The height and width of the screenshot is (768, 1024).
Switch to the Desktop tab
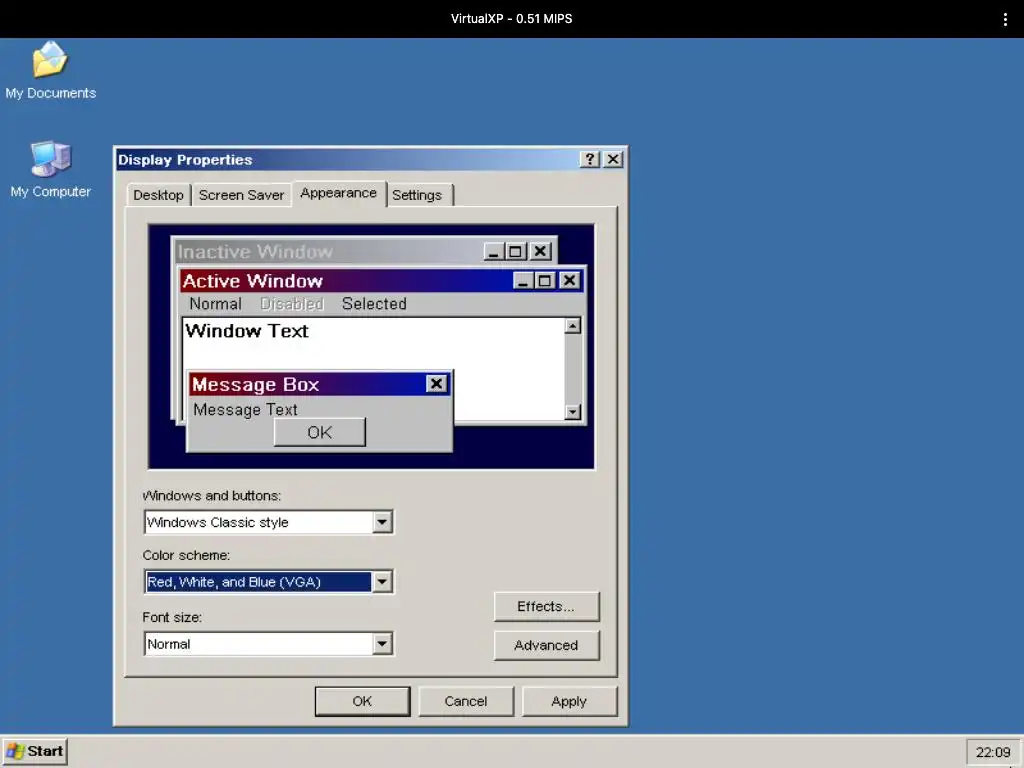point(158,195)
